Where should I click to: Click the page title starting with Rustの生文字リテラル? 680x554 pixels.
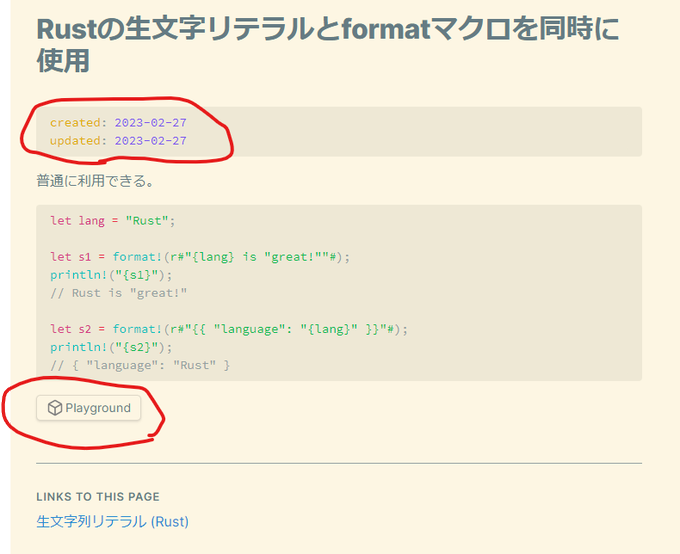click(328, 44)
